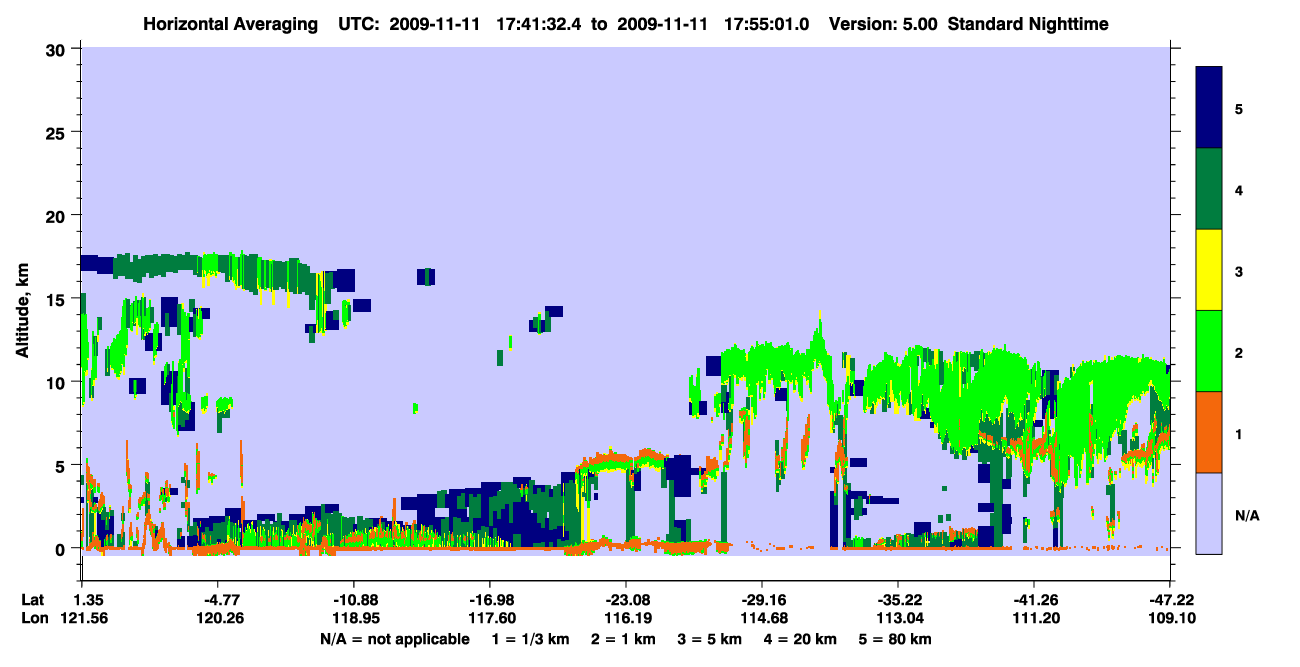Click the 'N/A = not applicable' legend text
Viewport: 1300px width, 667px height.
coord(395,639)
